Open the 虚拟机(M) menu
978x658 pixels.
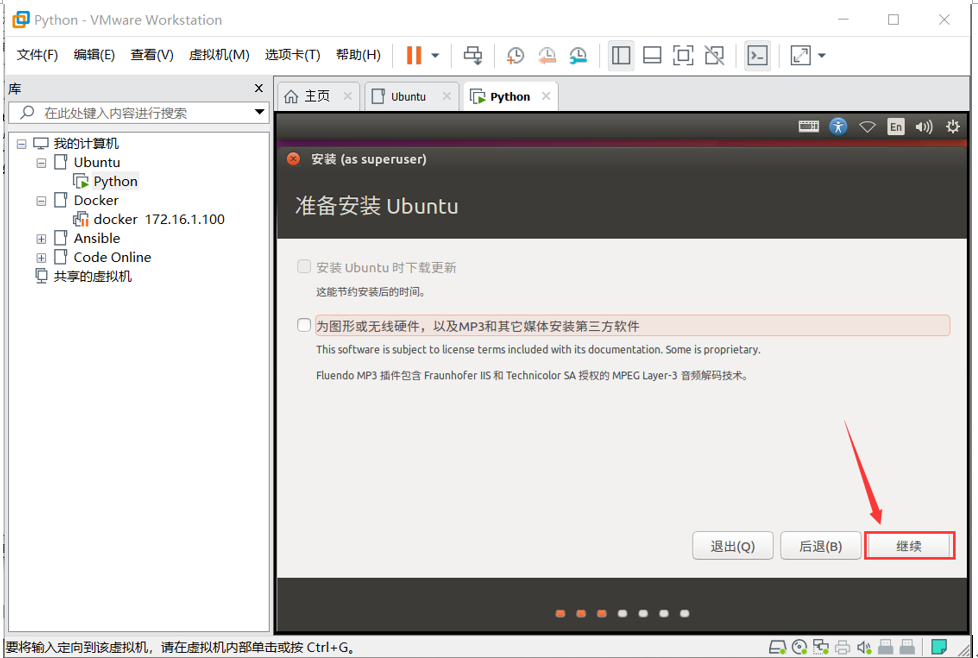click(x=219, y=55)
